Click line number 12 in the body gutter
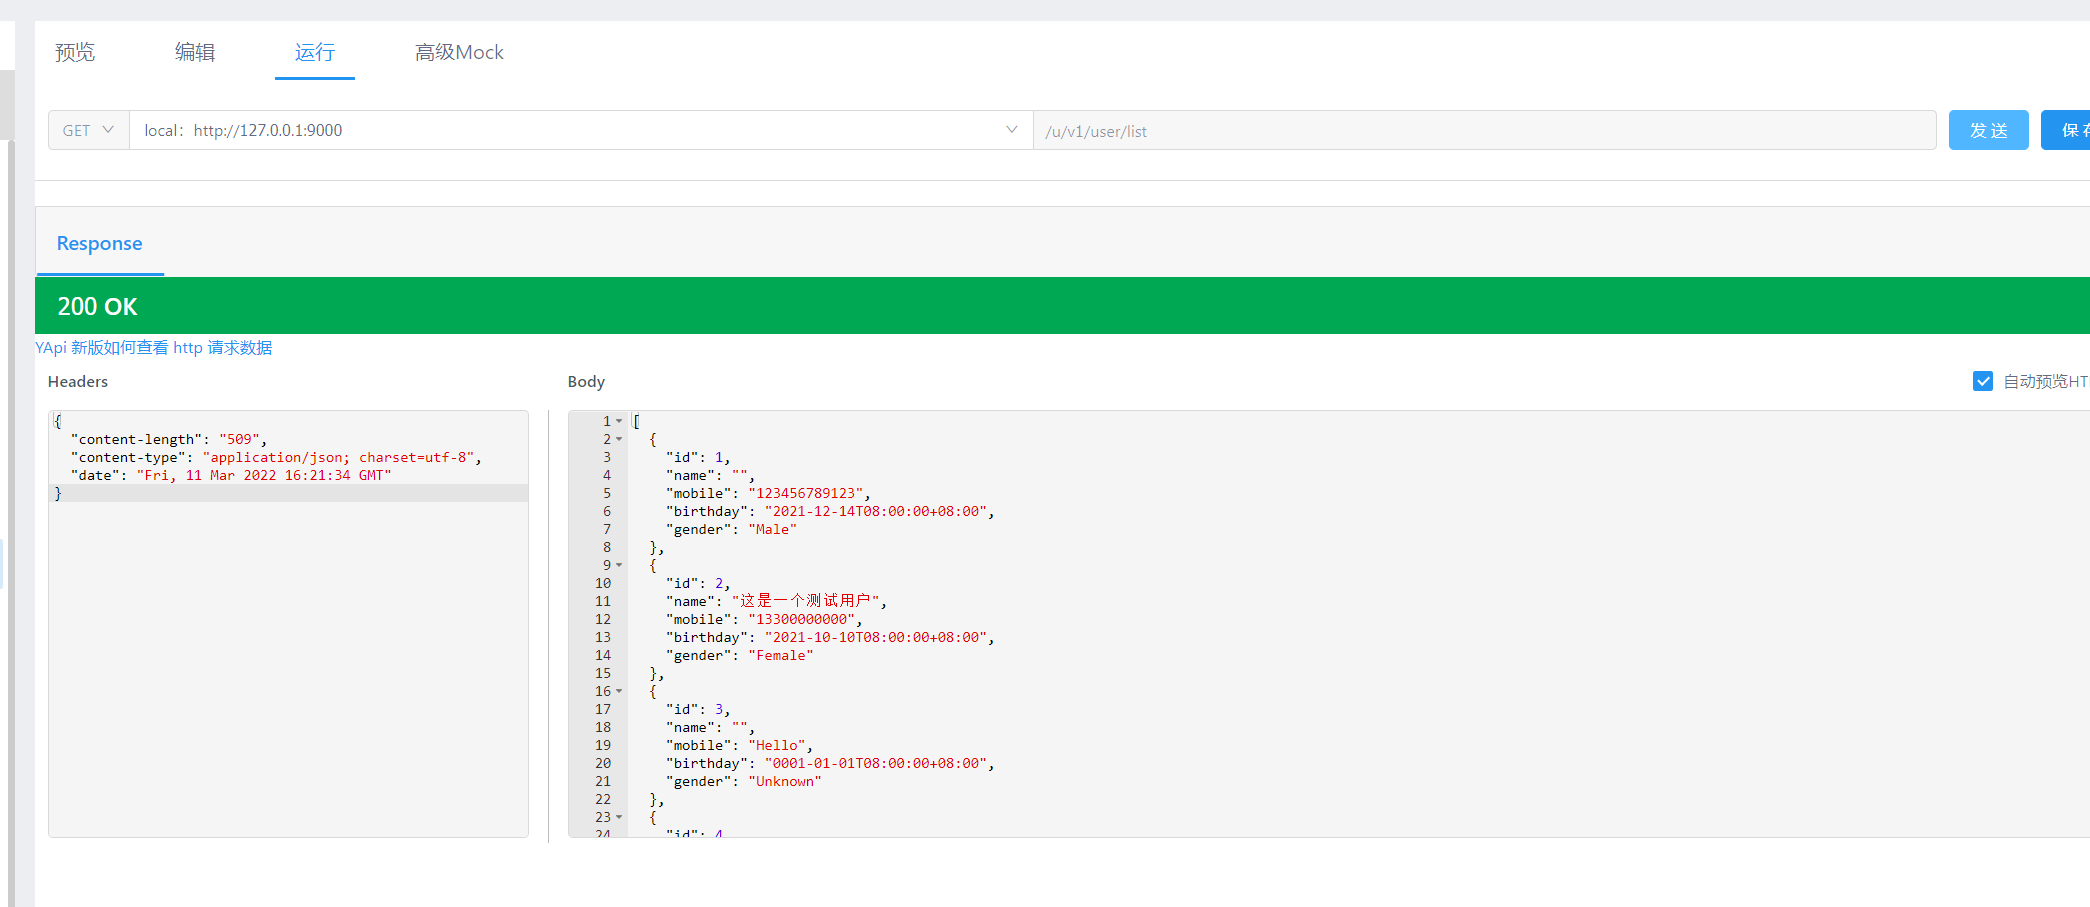The image size is (2090, 907). click(x=603, y=619)
